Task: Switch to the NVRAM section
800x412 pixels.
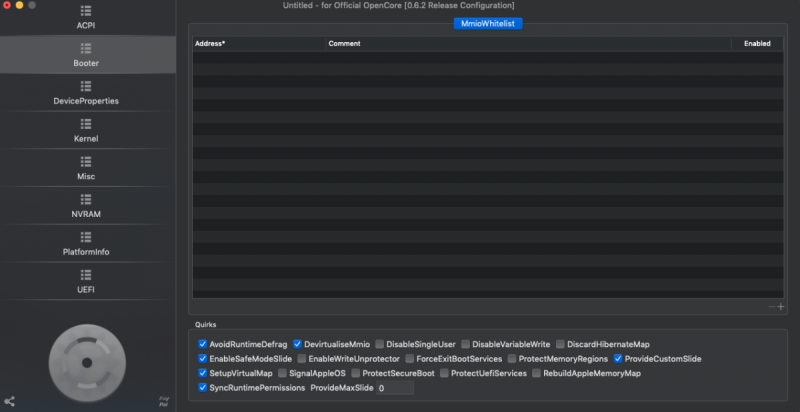Action: (x=86, y=206)
